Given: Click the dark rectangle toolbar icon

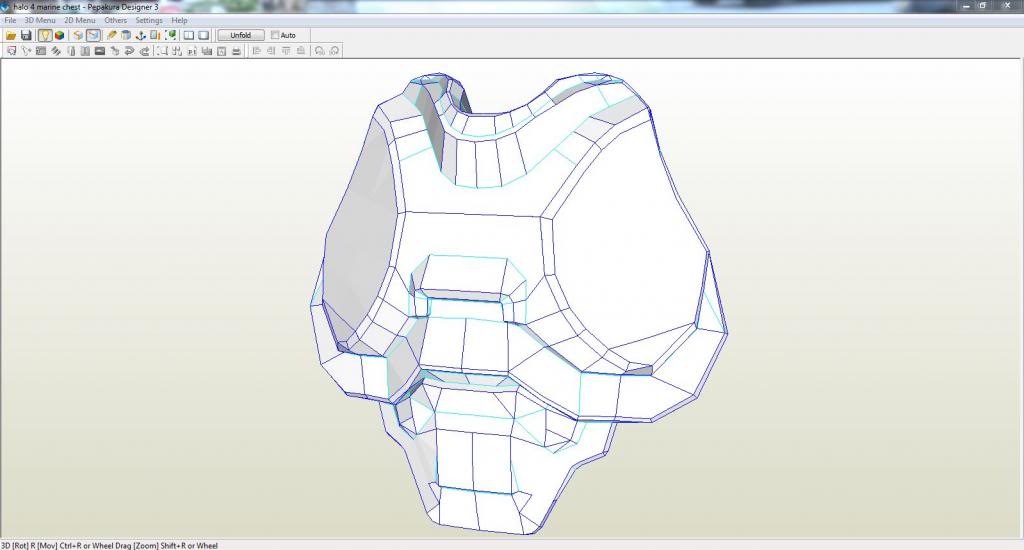Looking at the screenshot, I should pyautogui.click(x=100, y=50).
